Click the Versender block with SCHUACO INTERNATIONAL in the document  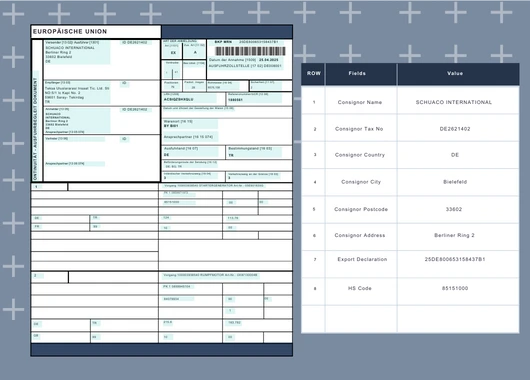[x=77, y=52]
